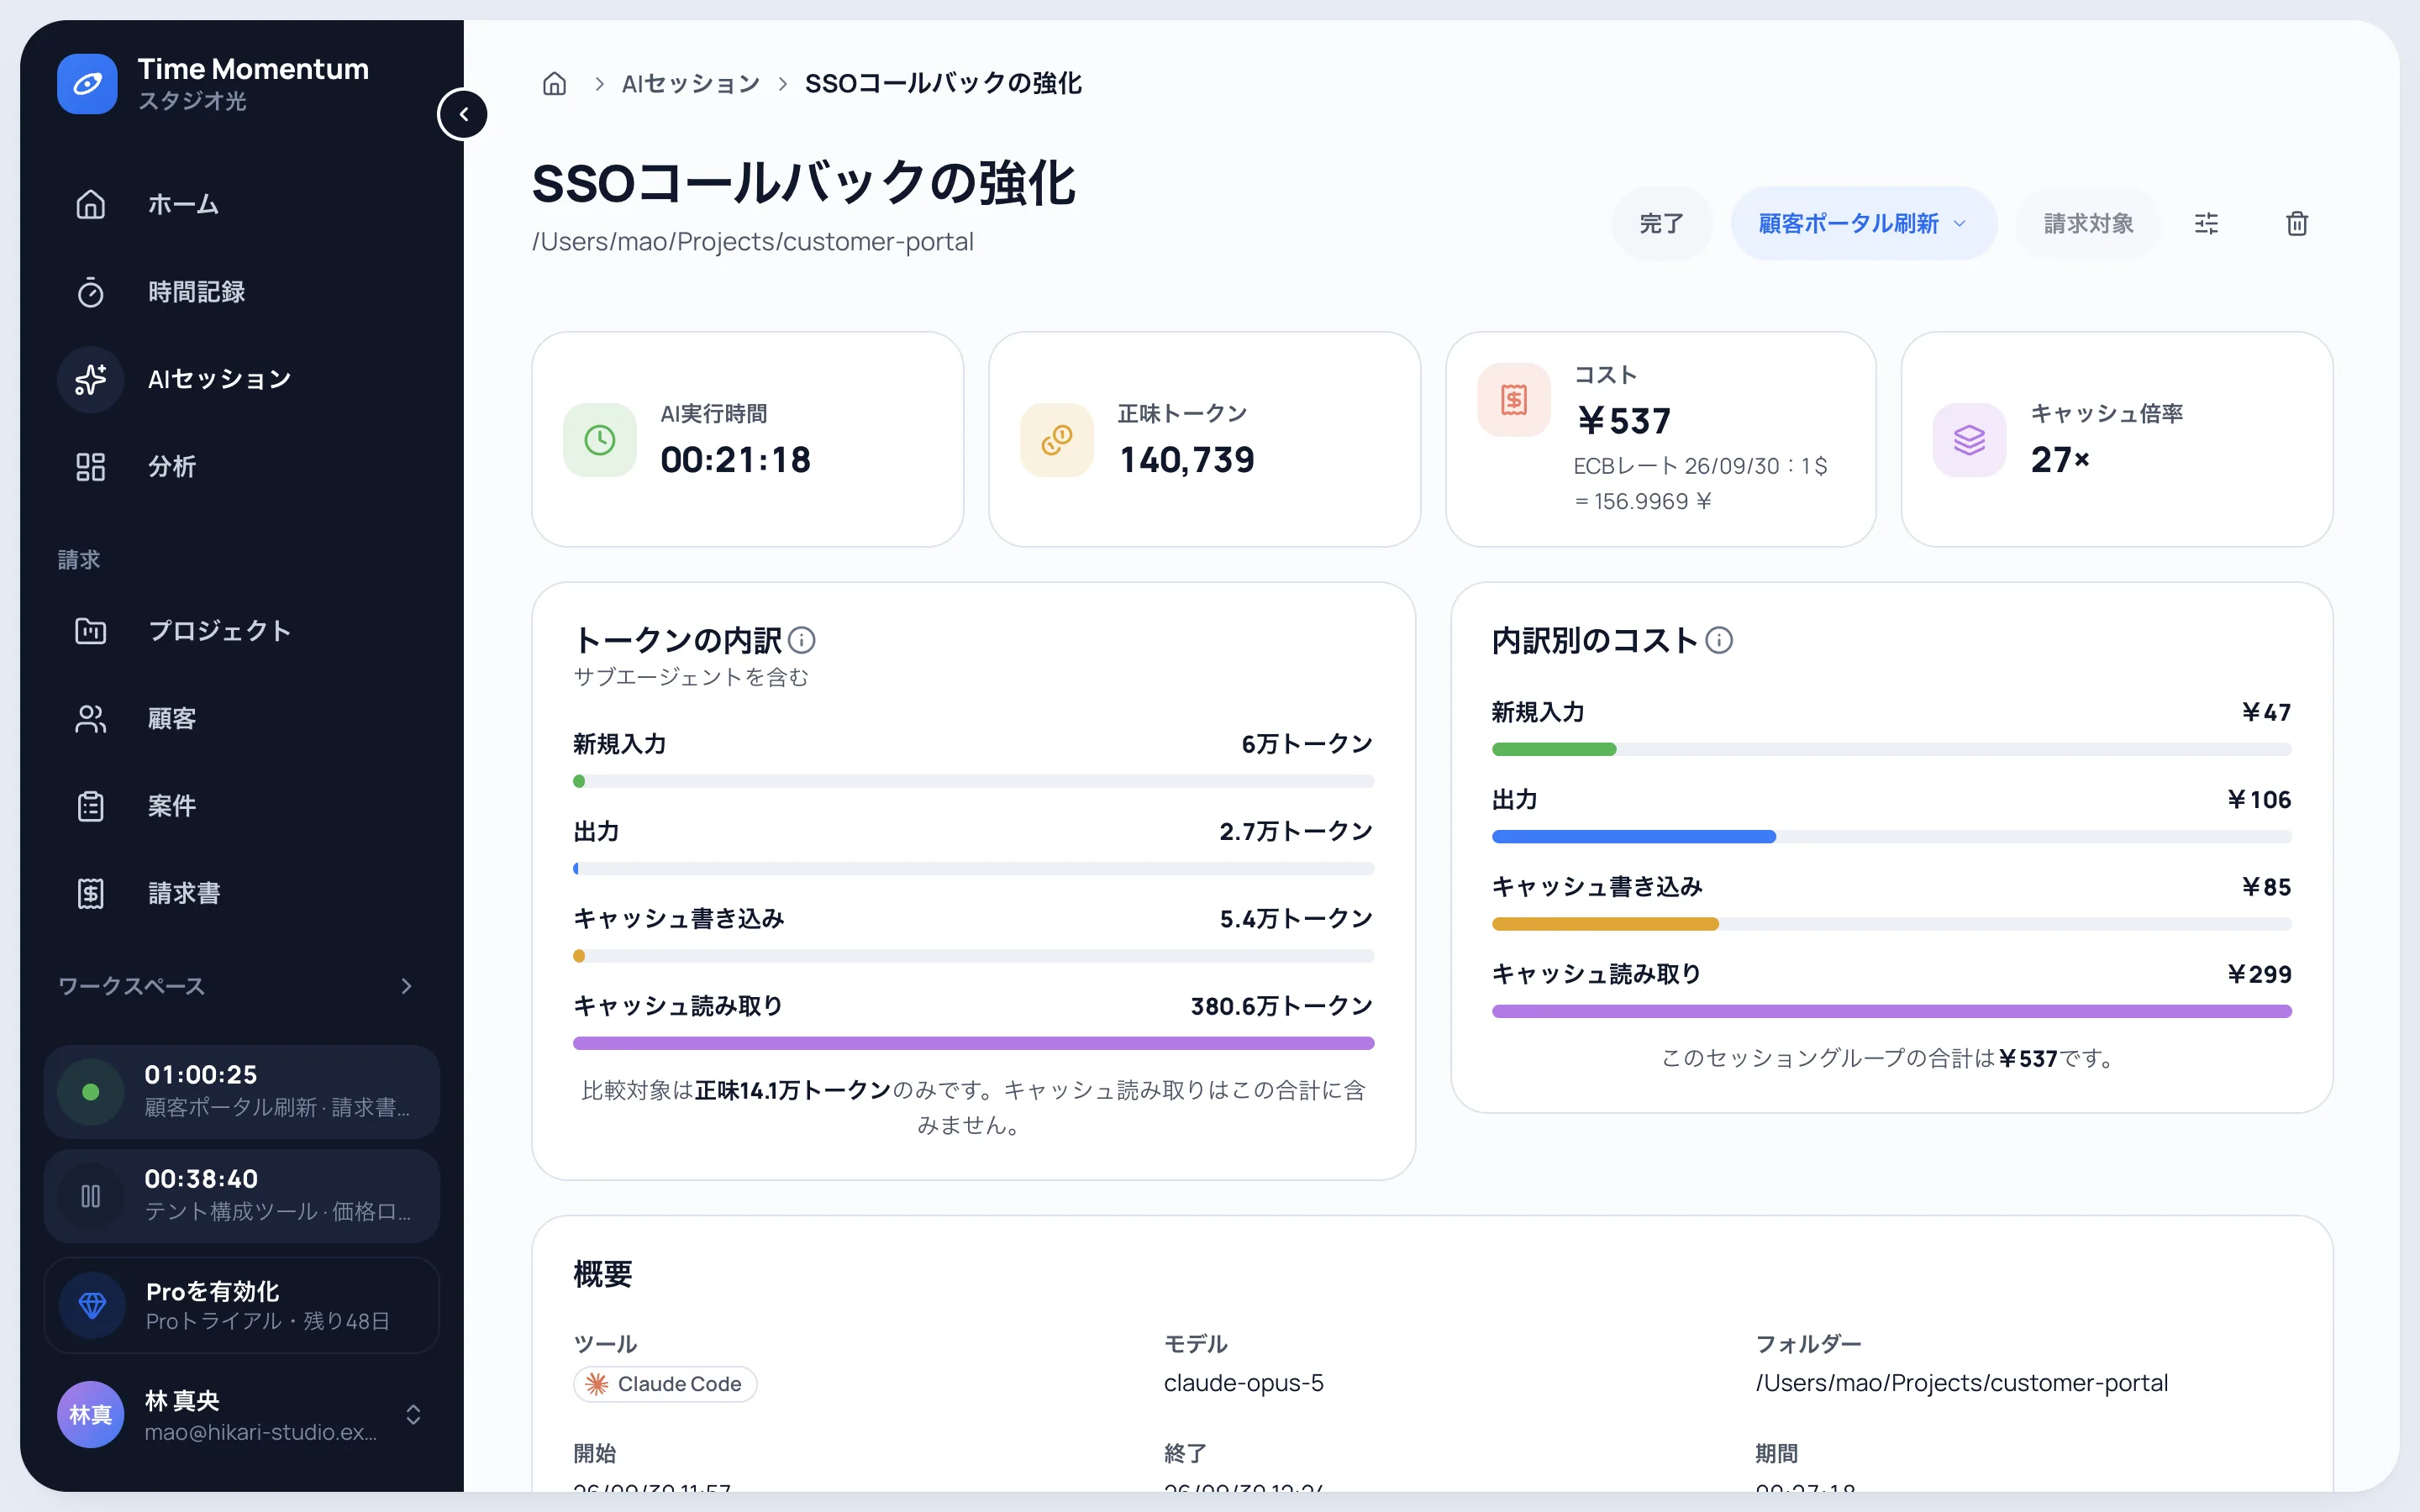
Task: Collapse the sidebar with the arrow button
Action: (463, 114)
